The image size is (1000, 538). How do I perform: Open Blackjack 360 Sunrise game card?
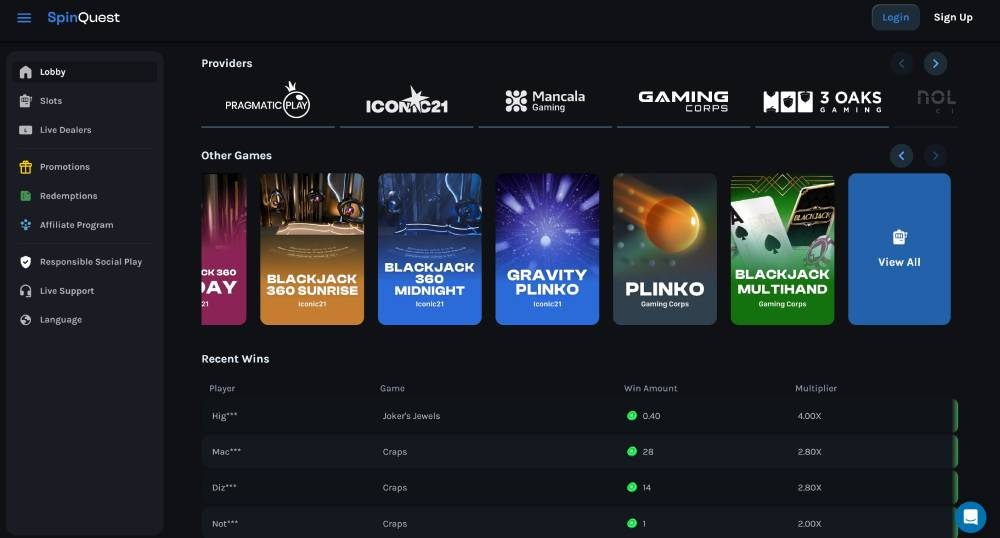(312, 249)
